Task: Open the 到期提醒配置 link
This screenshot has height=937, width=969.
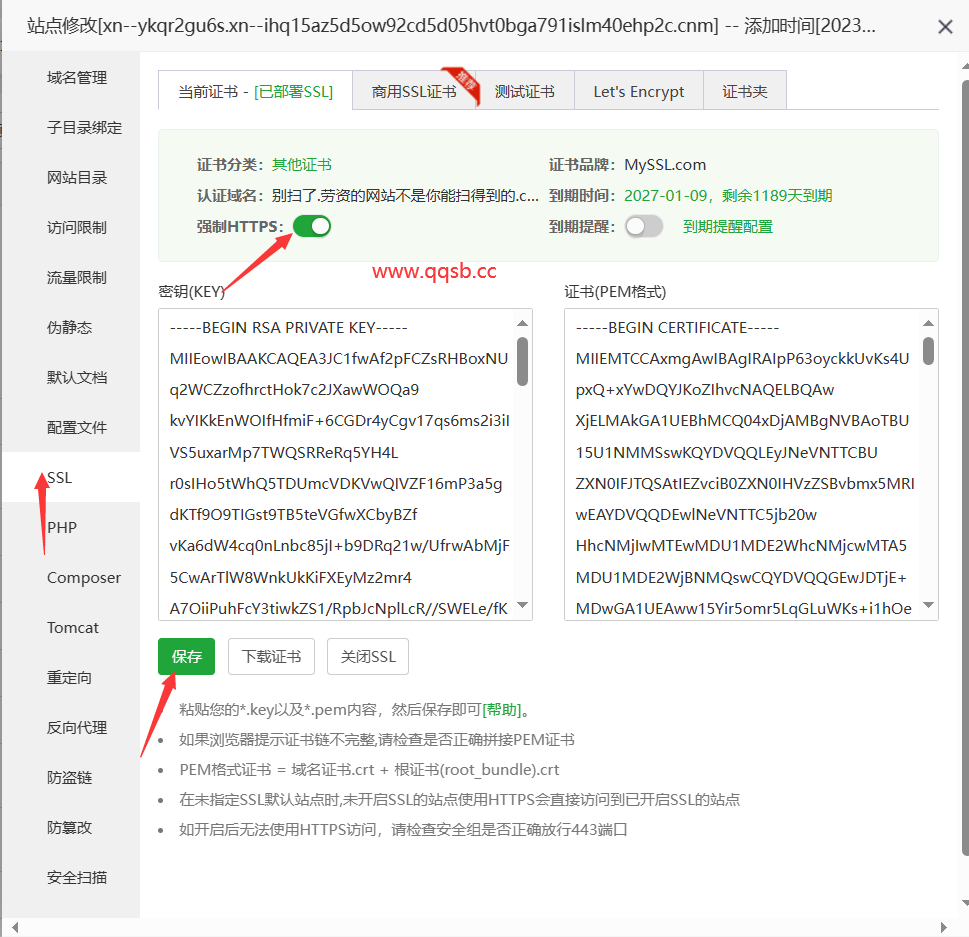Action: (727, 227)
